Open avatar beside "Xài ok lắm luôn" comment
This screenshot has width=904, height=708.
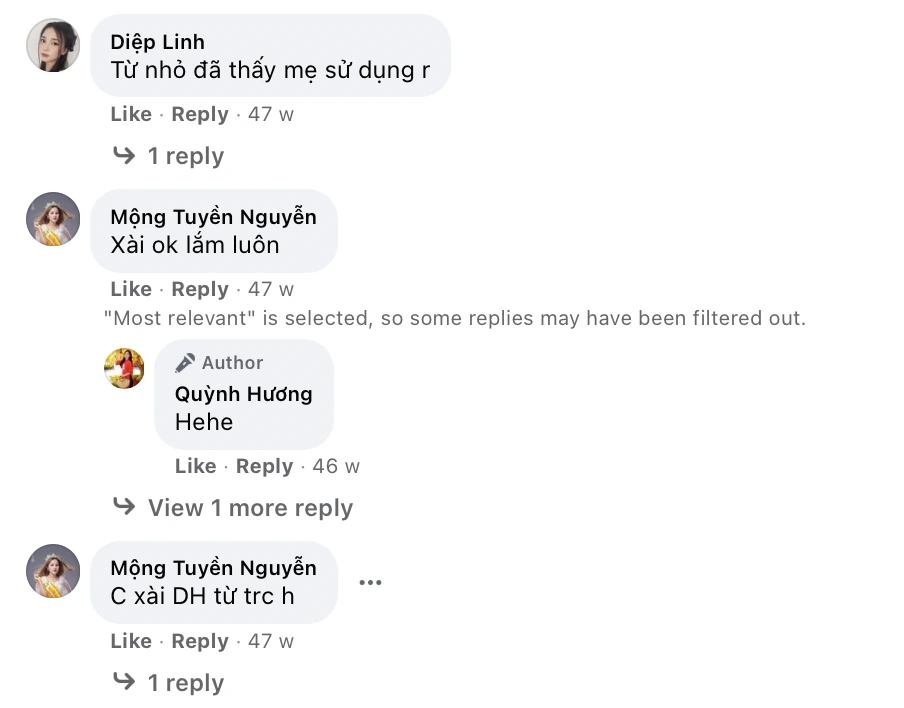(53, 219)
